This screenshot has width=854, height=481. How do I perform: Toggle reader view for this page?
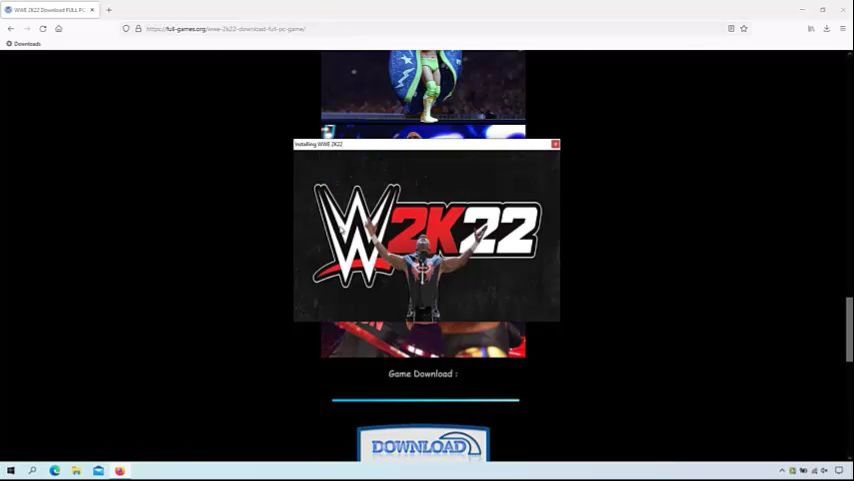(731, 29)
